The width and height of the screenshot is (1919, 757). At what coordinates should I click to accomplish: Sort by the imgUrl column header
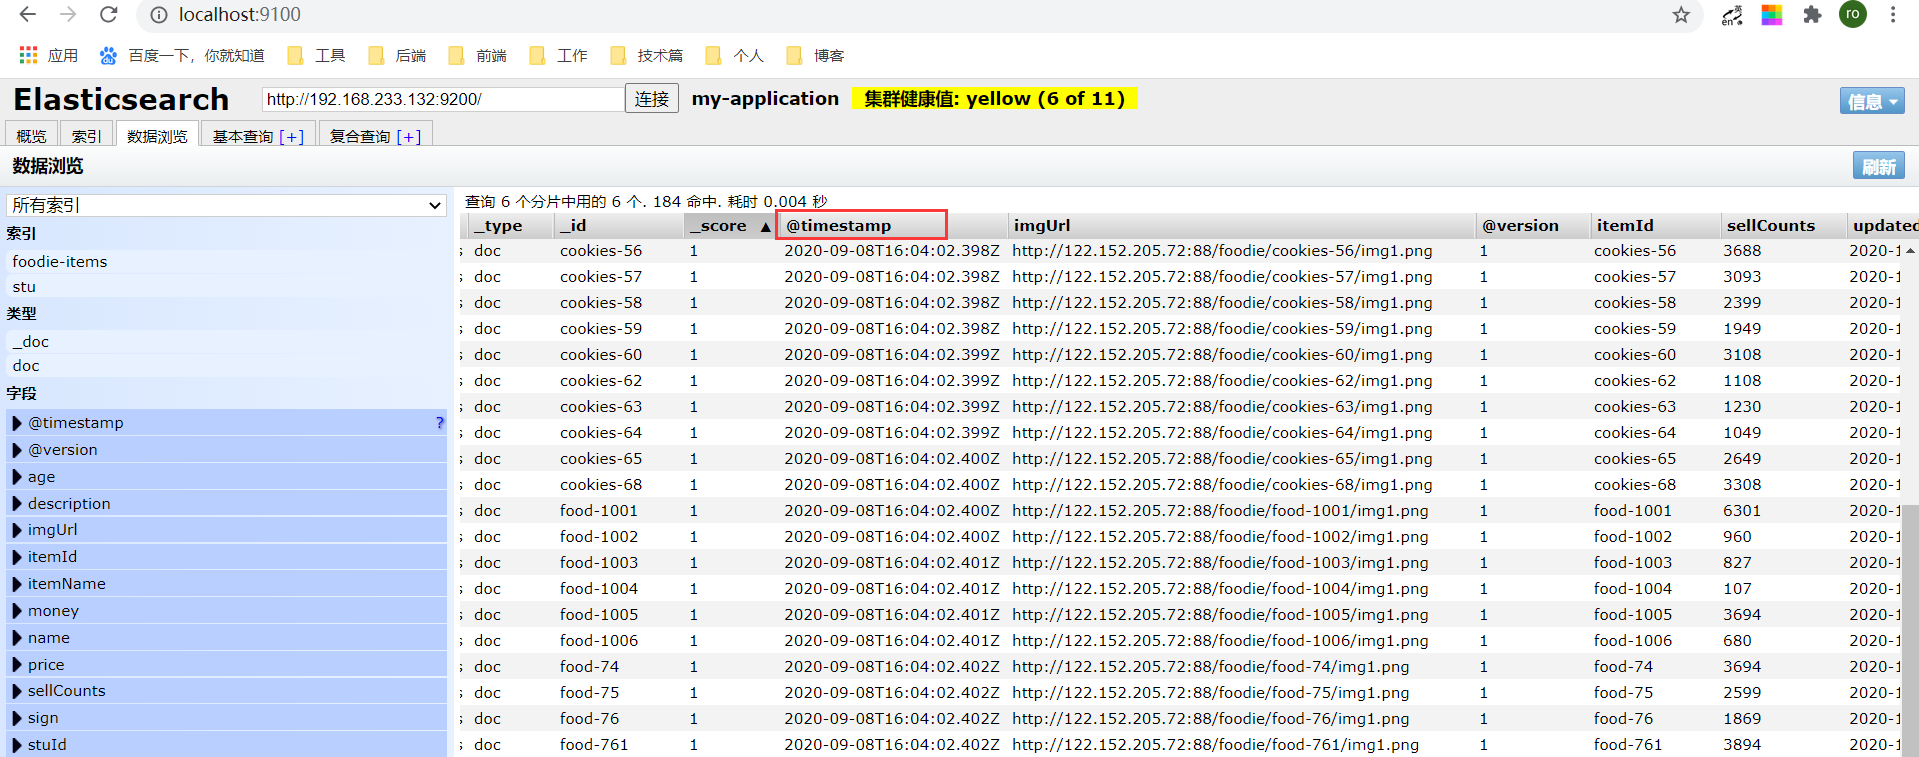coord(1241,226)
